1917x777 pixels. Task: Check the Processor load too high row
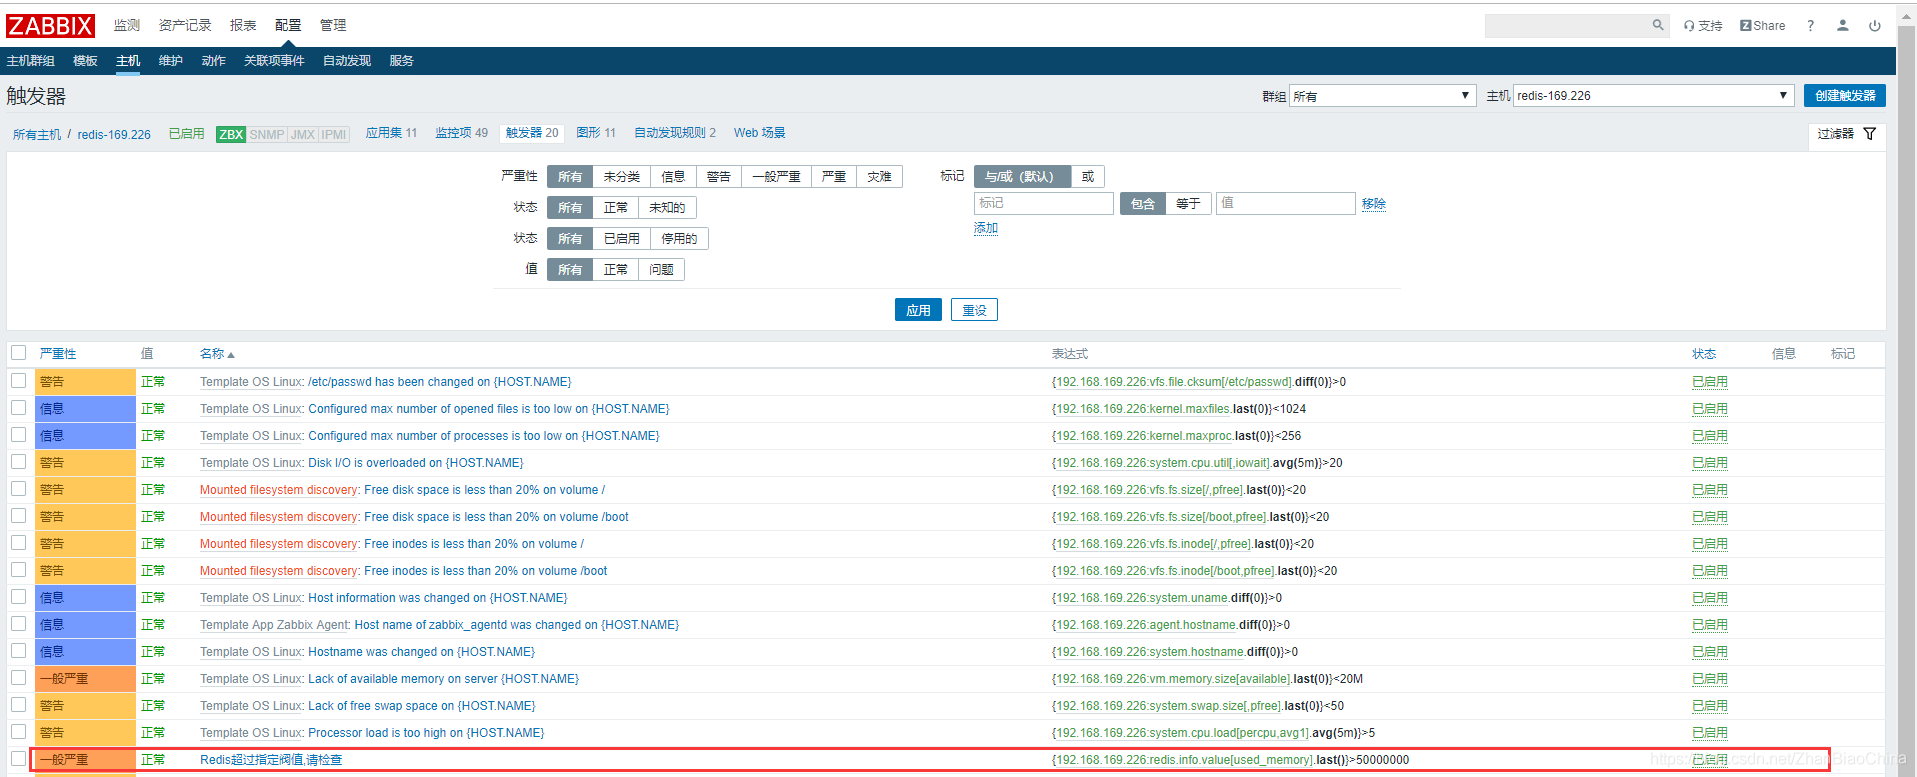point(18,732)
